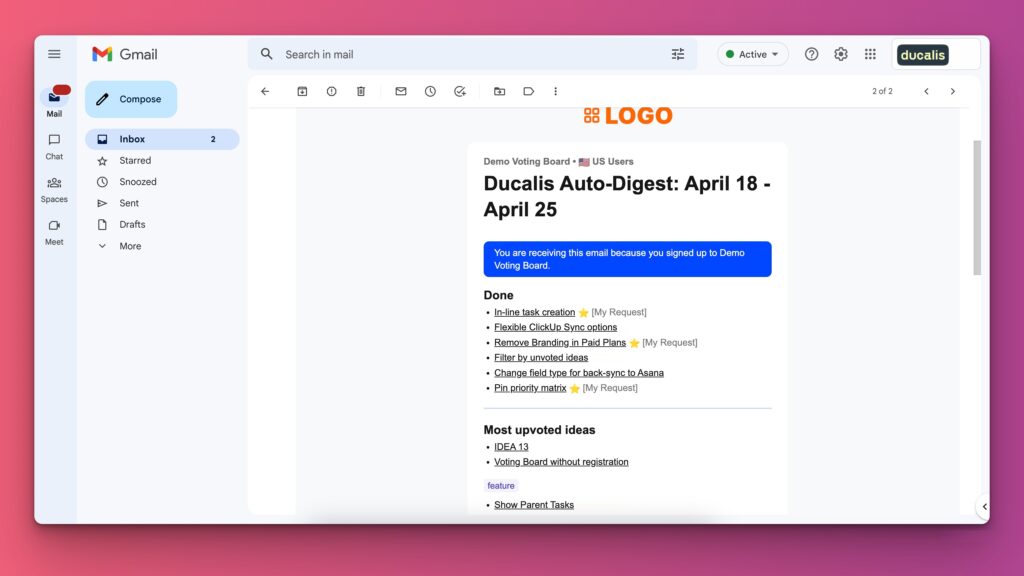The image size is (1024, 576).
Task: Open Remove Branding in Paid Plans link
Action: click(560, 342)
